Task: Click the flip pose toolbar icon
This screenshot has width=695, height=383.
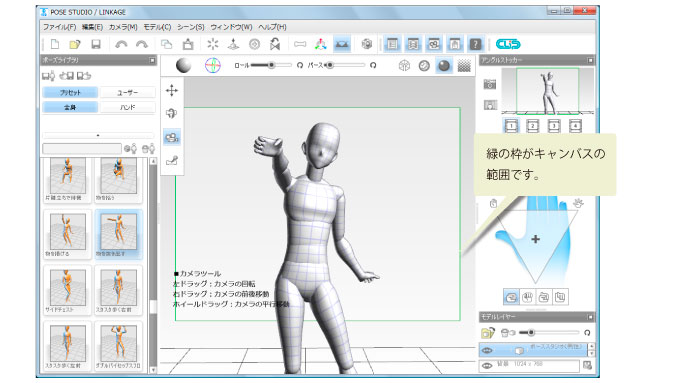Action: [275, 44]
